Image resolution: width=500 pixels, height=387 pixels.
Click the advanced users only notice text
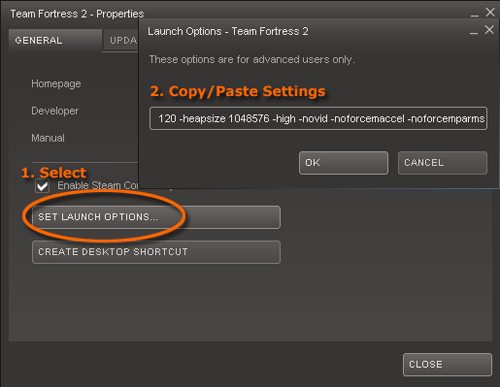[x=252, y=60]
